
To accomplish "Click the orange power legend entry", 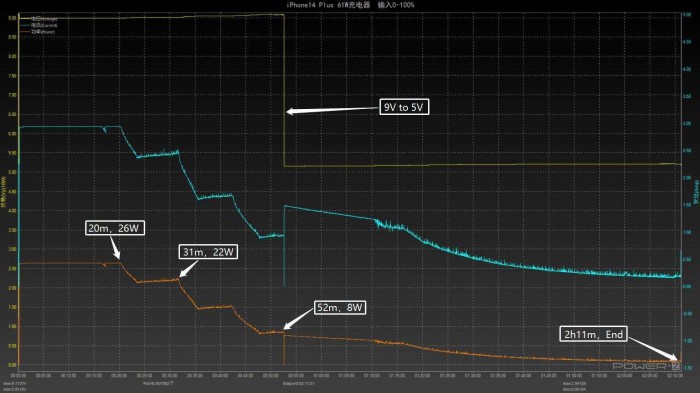I will coord(38,32).
